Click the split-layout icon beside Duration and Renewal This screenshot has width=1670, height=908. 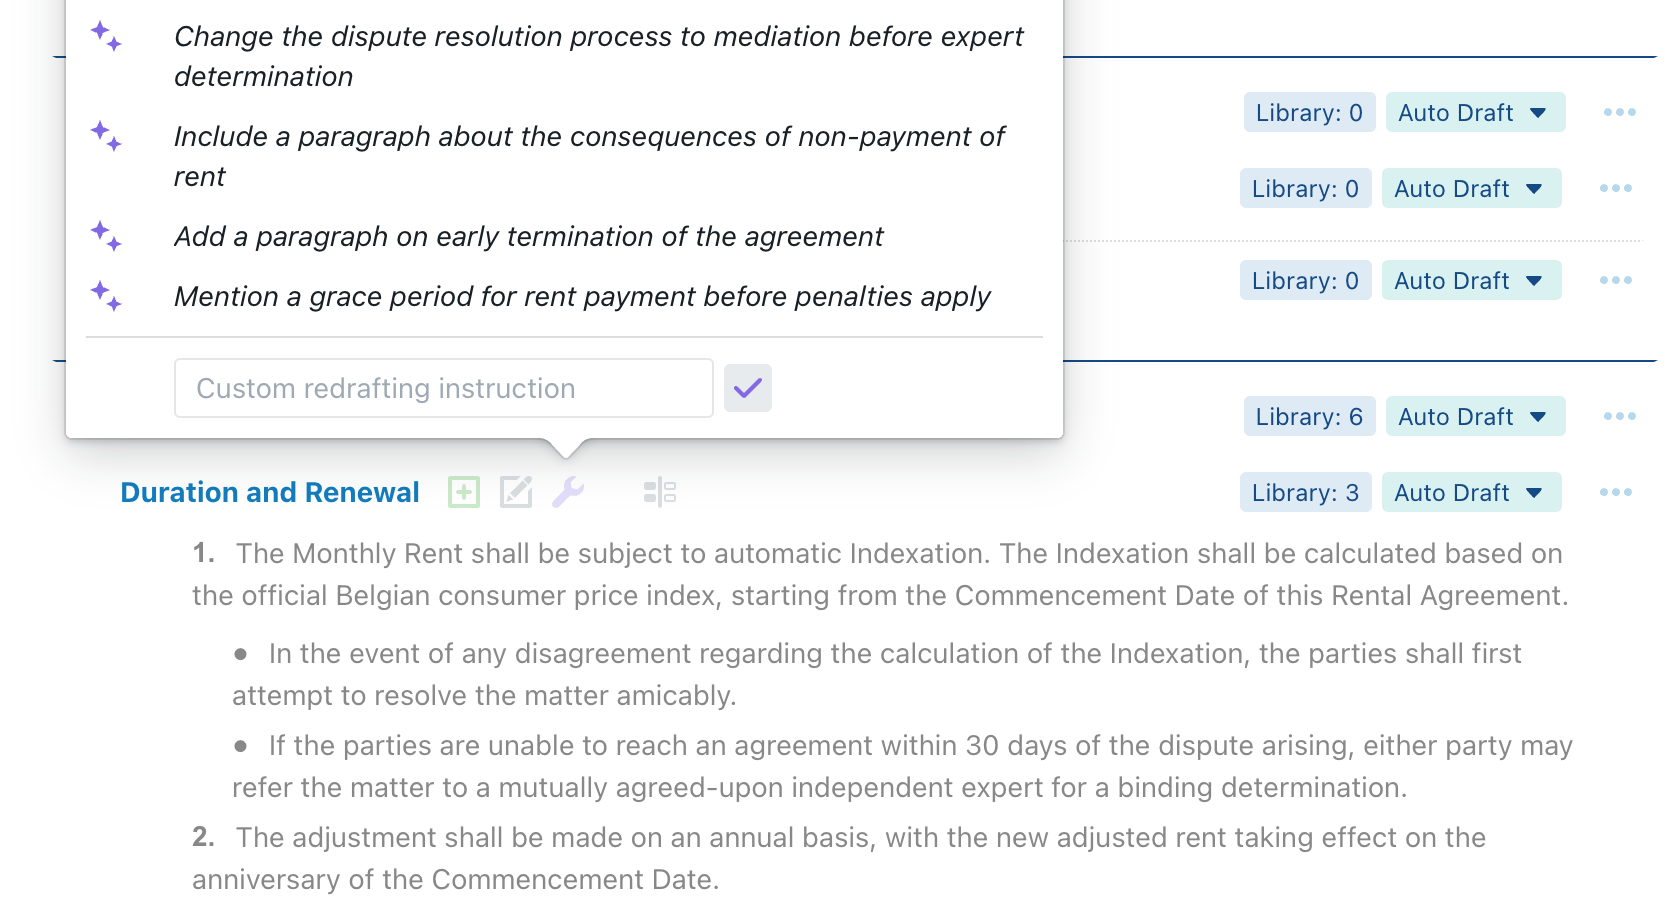pyautogui.click(x=660, y=492)
